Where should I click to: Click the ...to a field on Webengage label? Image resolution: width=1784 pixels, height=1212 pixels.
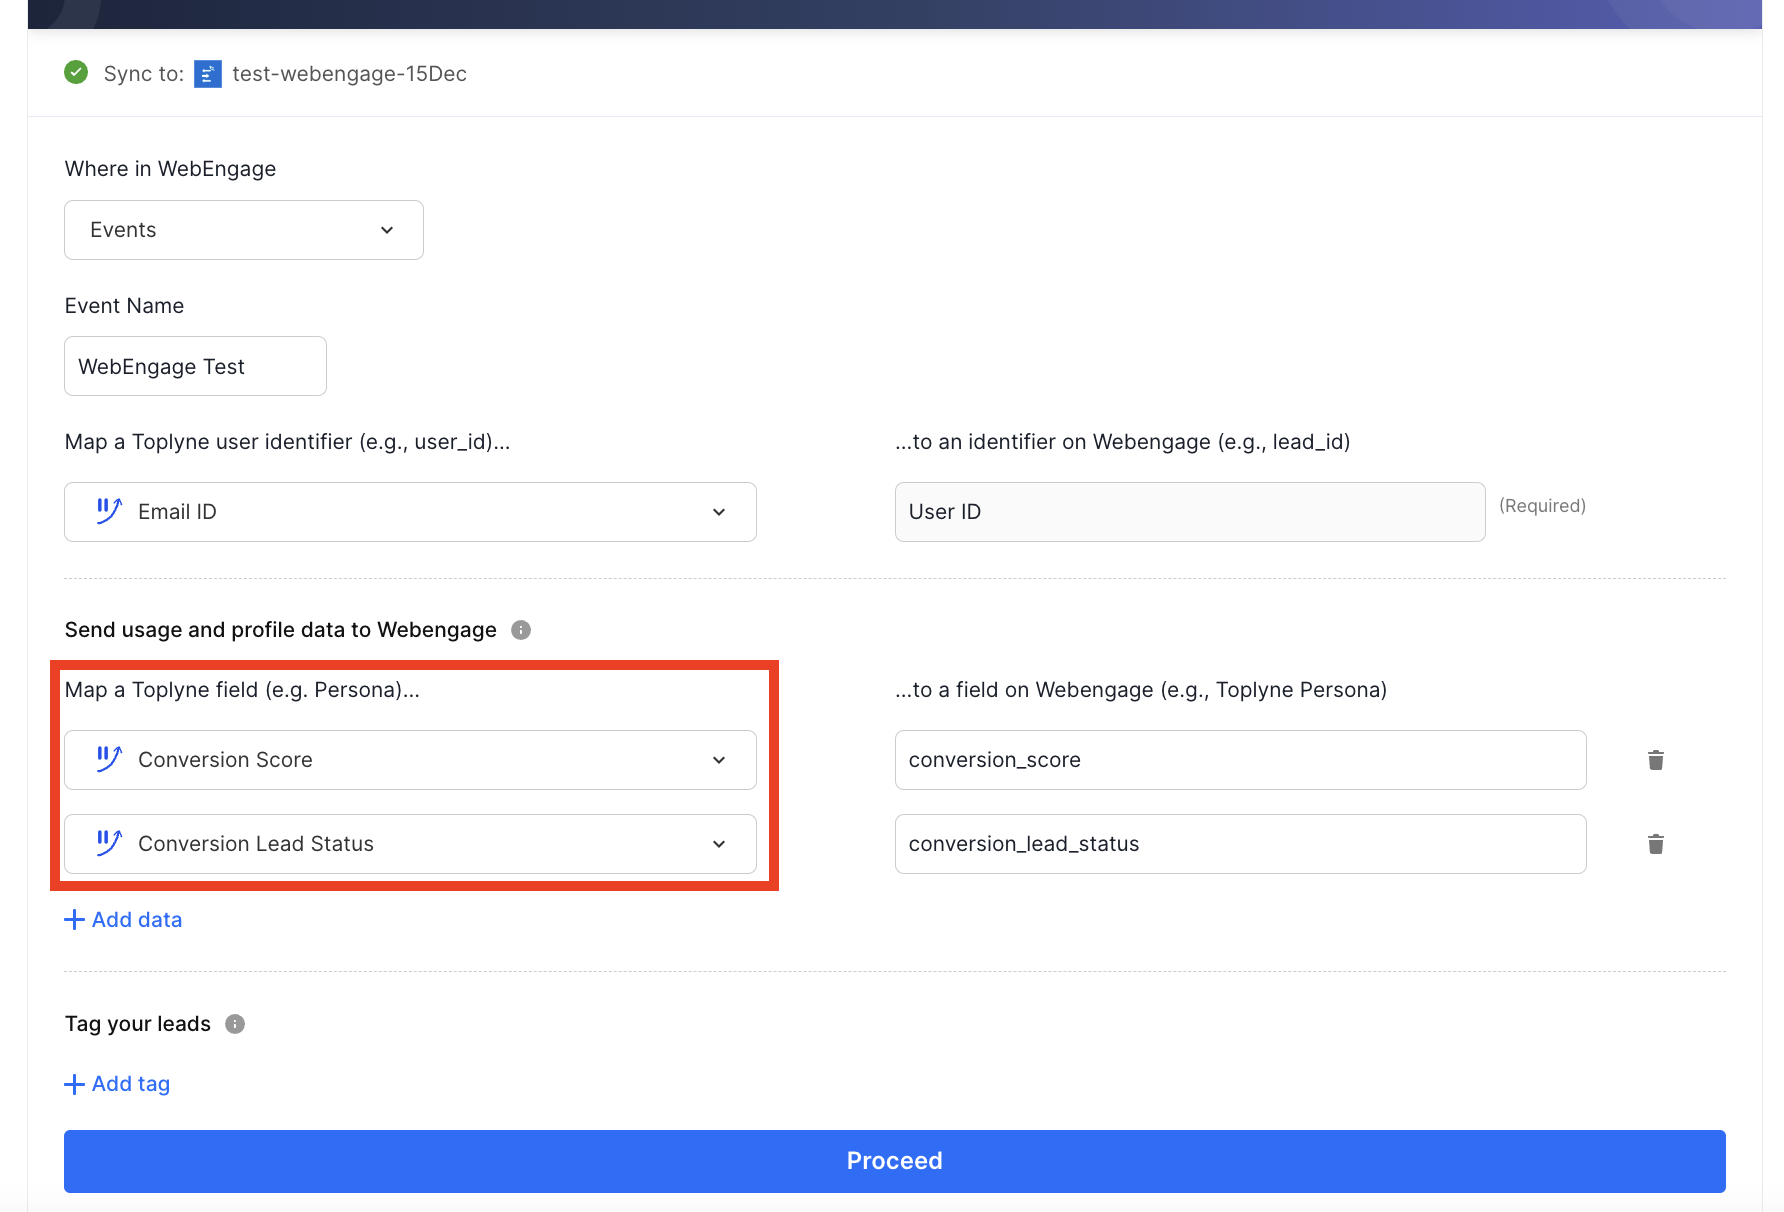(1141, 690)
